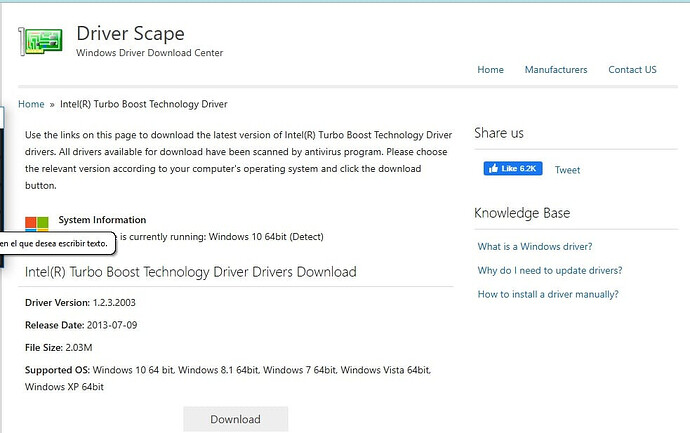
Task: Click the 'Share us' heading
Action: (499, 133)
